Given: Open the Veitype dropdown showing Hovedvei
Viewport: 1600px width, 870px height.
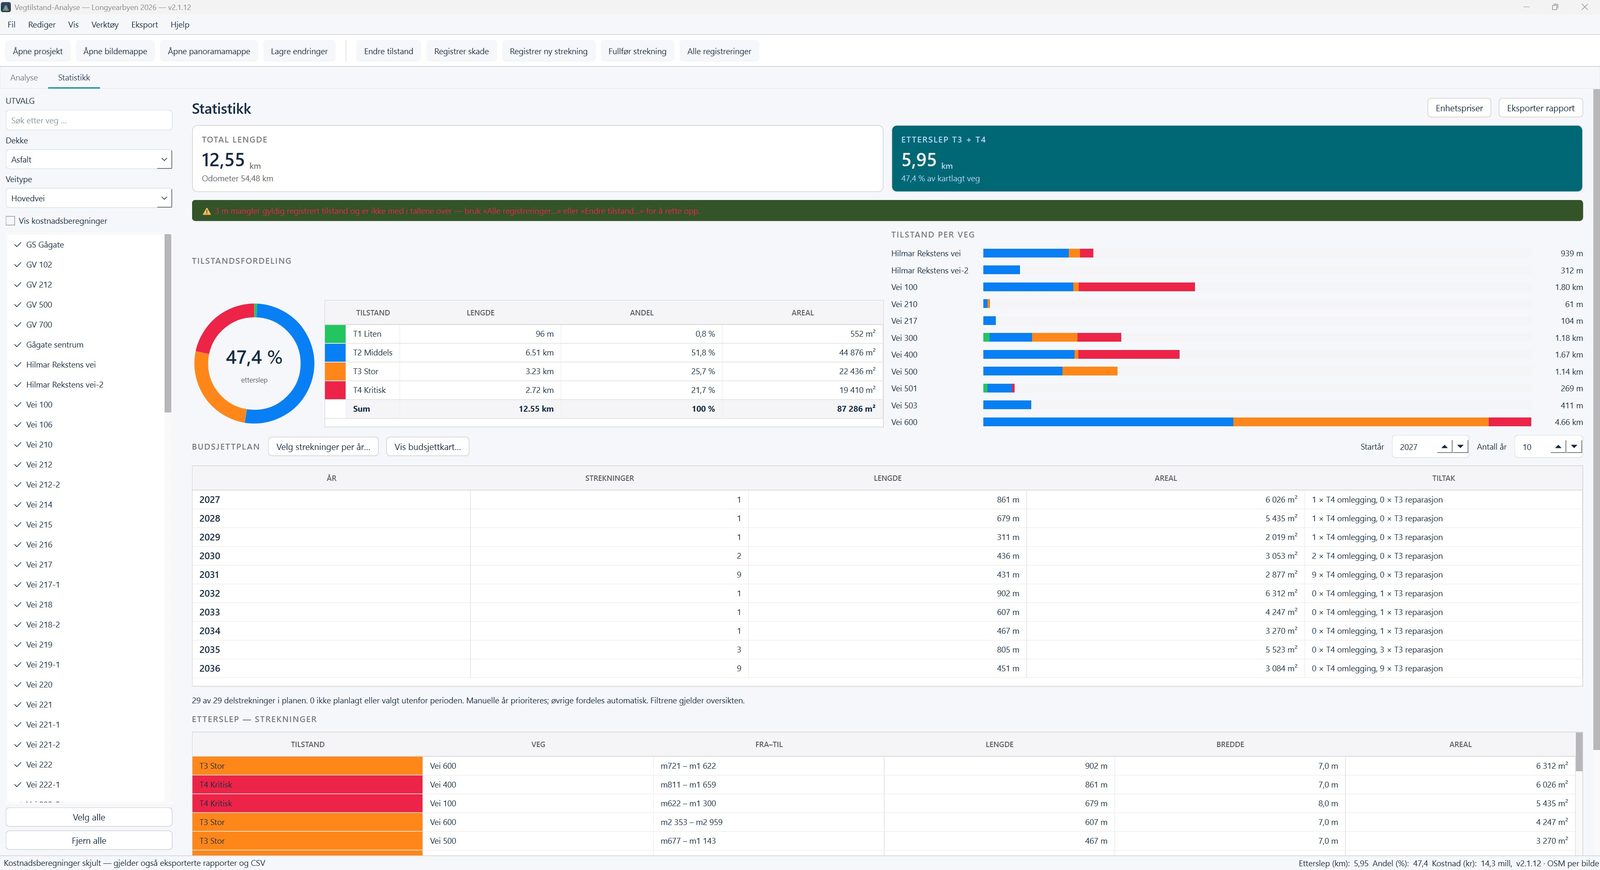Looking at the screenshot, I should [x=89, y=198].
